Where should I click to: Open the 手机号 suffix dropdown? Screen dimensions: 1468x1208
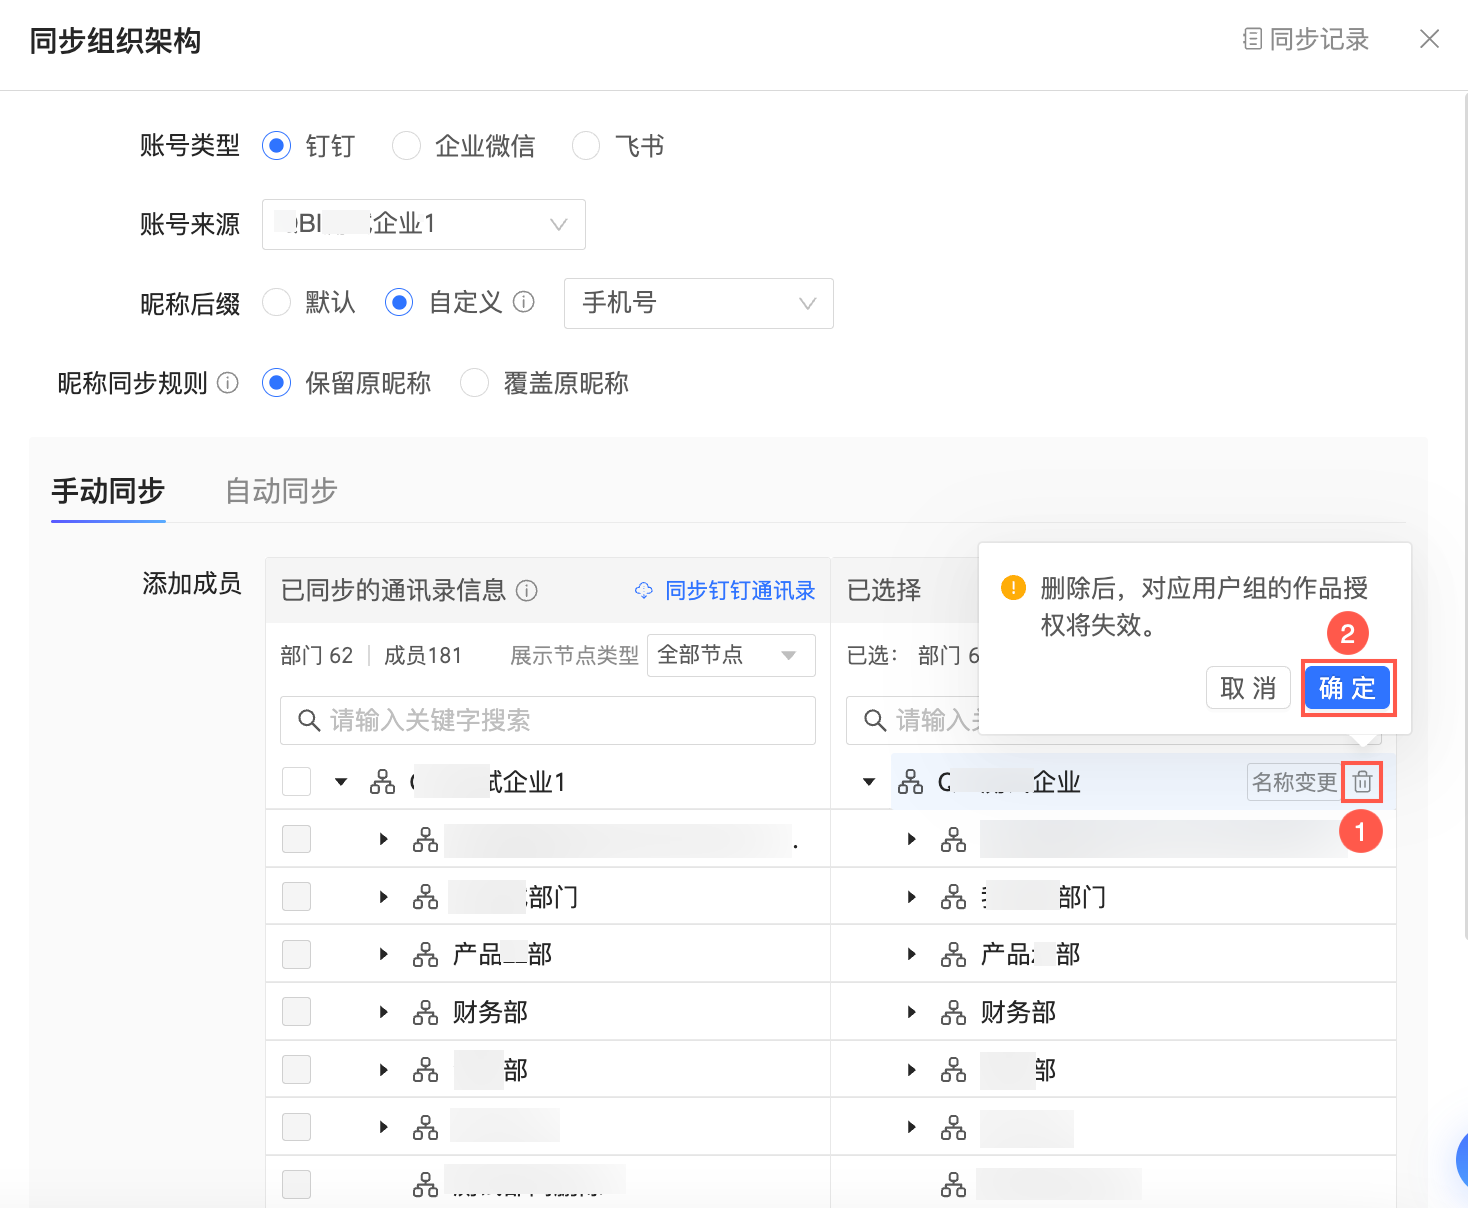click(699, 303)
